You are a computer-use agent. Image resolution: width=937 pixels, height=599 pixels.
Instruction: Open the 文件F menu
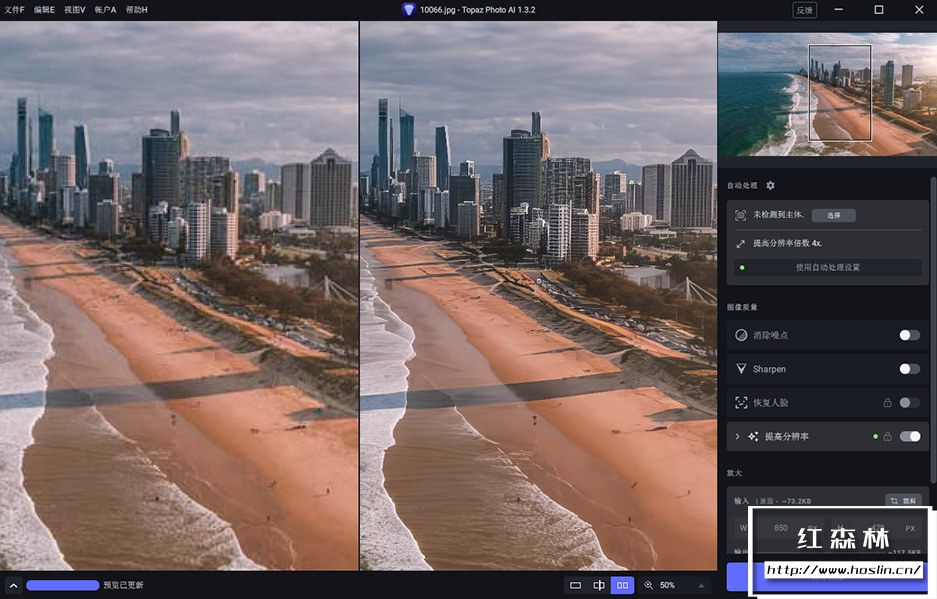pos(14,9)
